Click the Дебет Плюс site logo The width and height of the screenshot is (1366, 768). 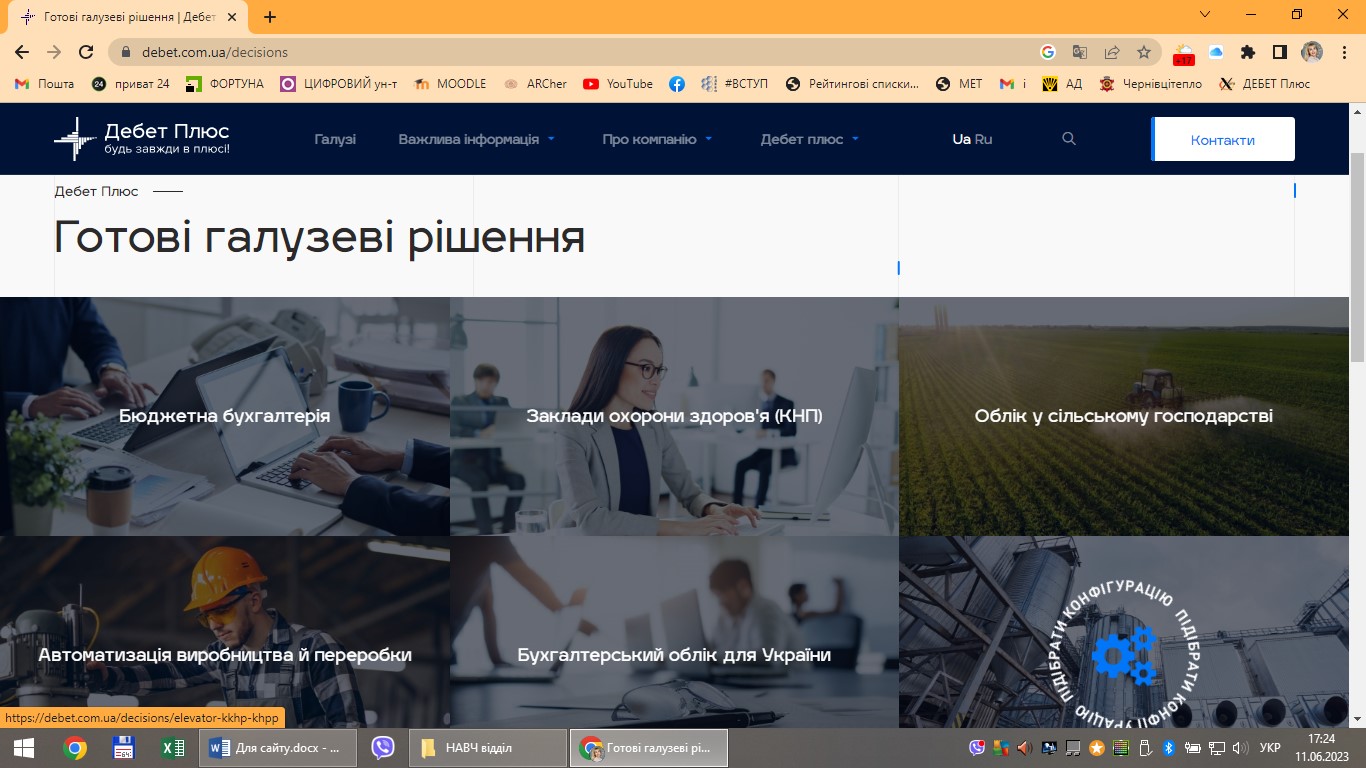pyautogui.click(x=142, y=139)
